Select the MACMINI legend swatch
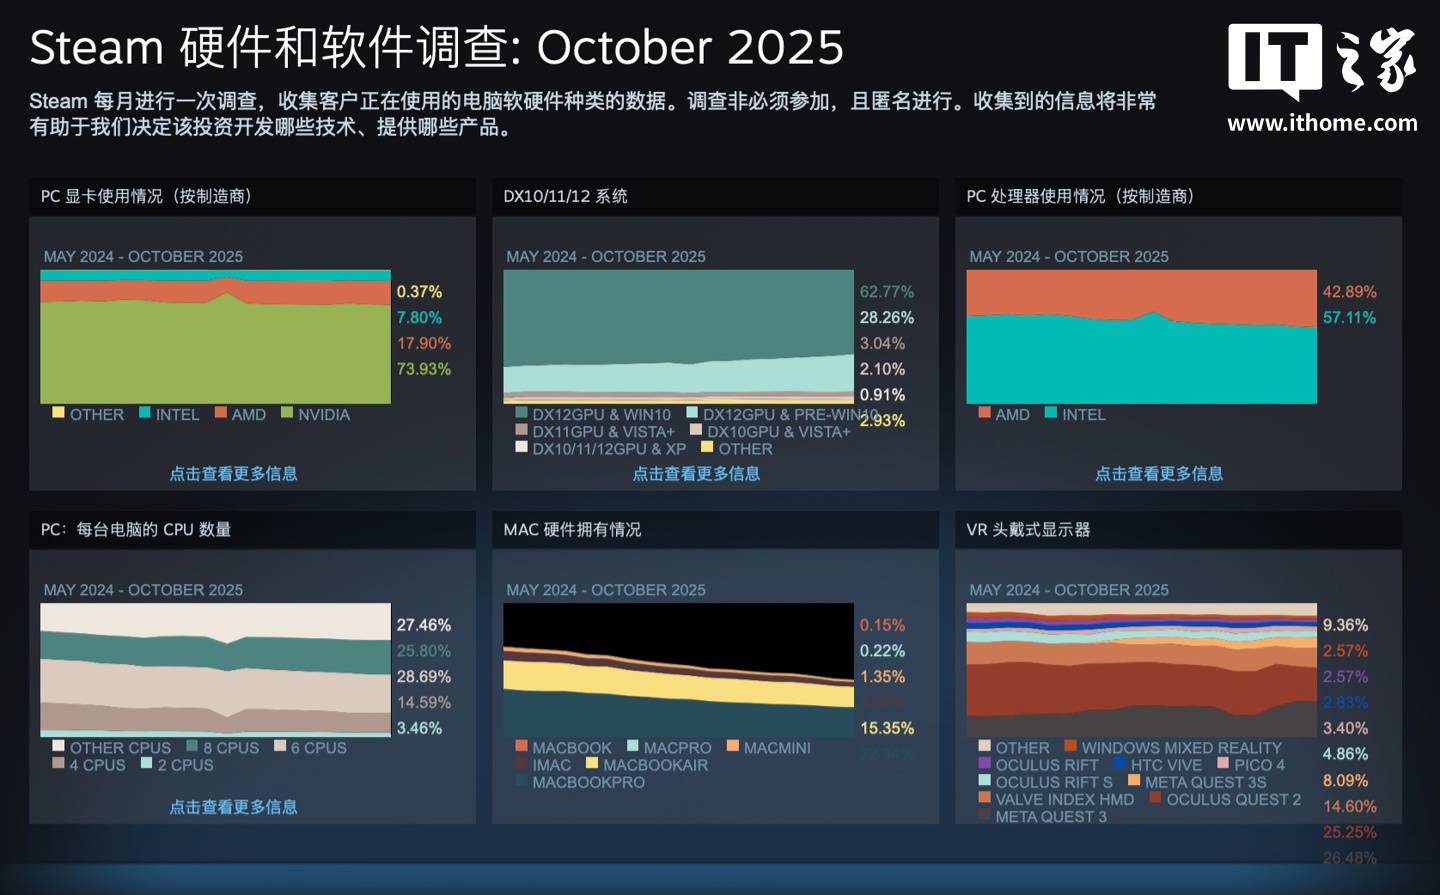1440x895 pixels. (x=732, y=746)
